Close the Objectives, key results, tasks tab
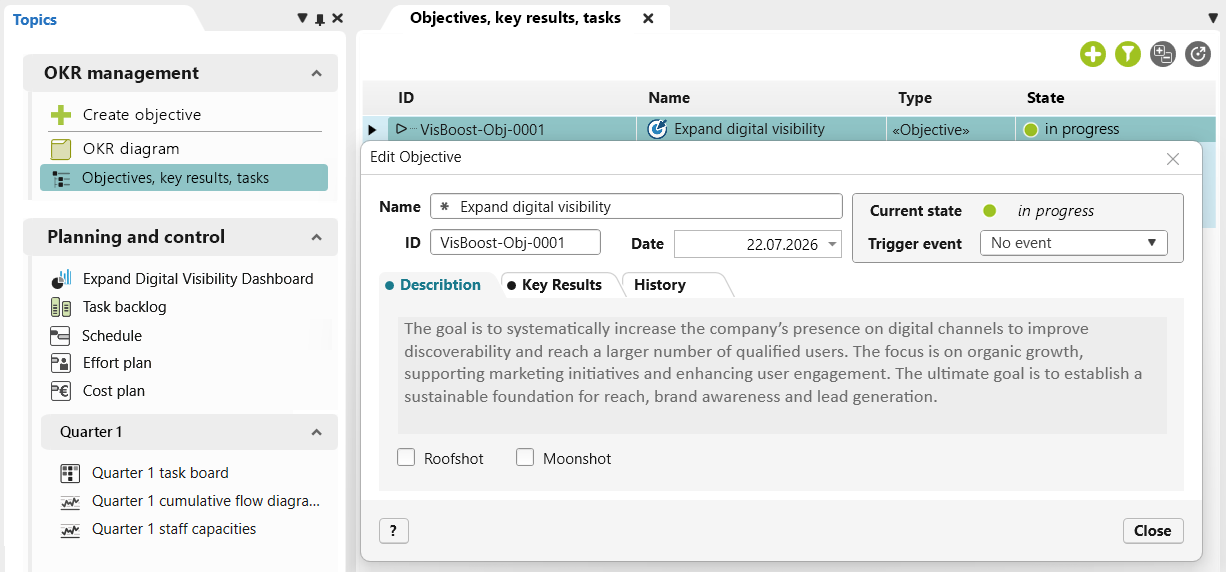1226x572 pixels. (x=648, y=18)
